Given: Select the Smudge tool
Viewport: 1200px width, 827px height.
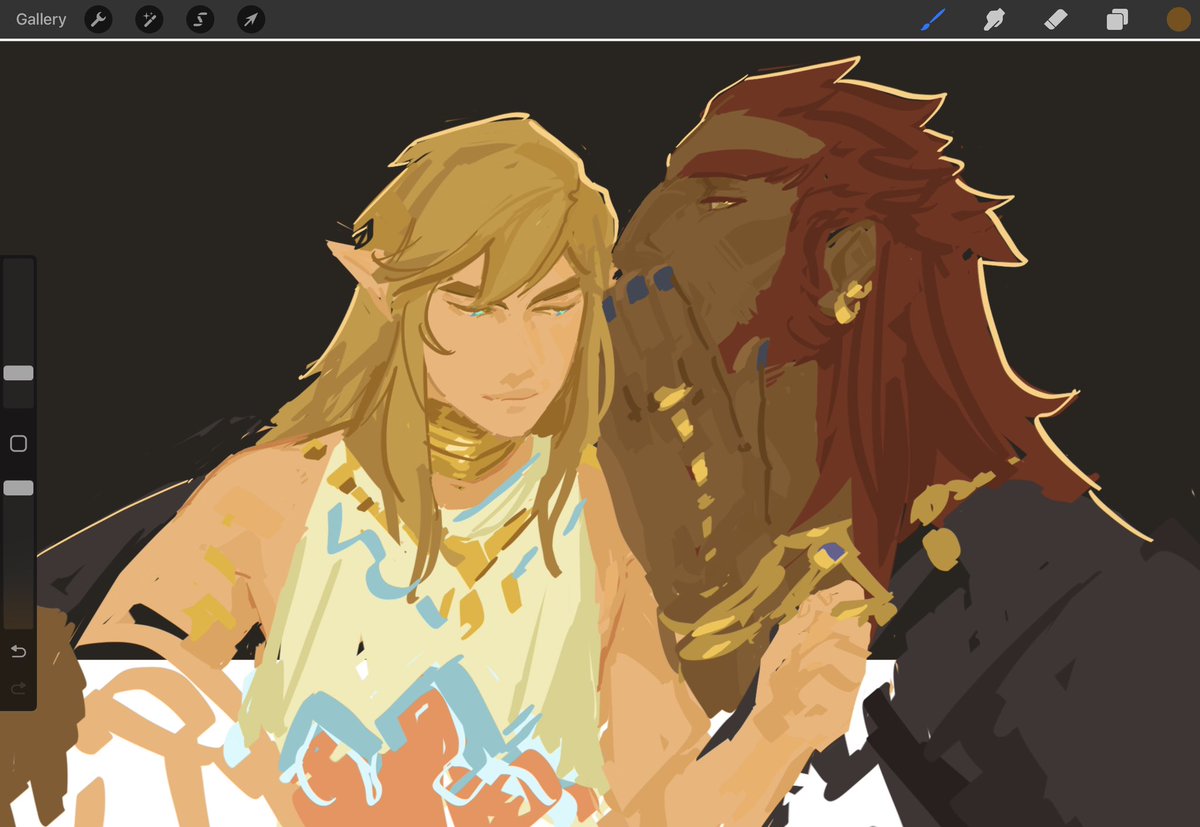Looking at the screenshot, I should tap(994, 19).
